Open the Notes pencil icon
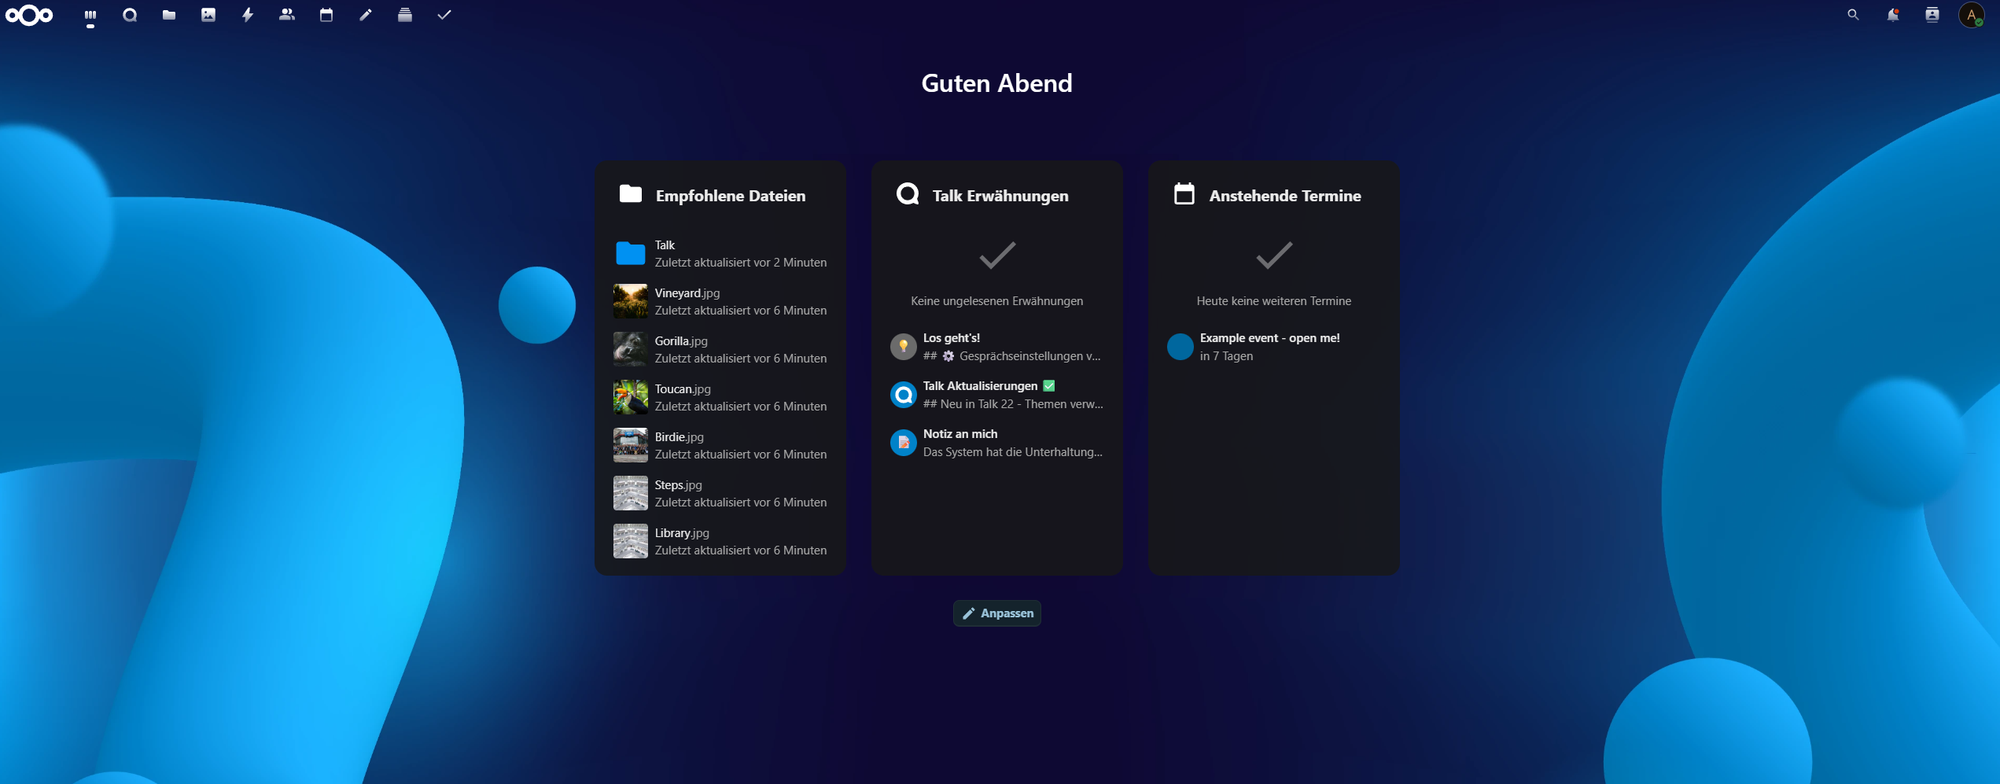 [x=366, y=15]
